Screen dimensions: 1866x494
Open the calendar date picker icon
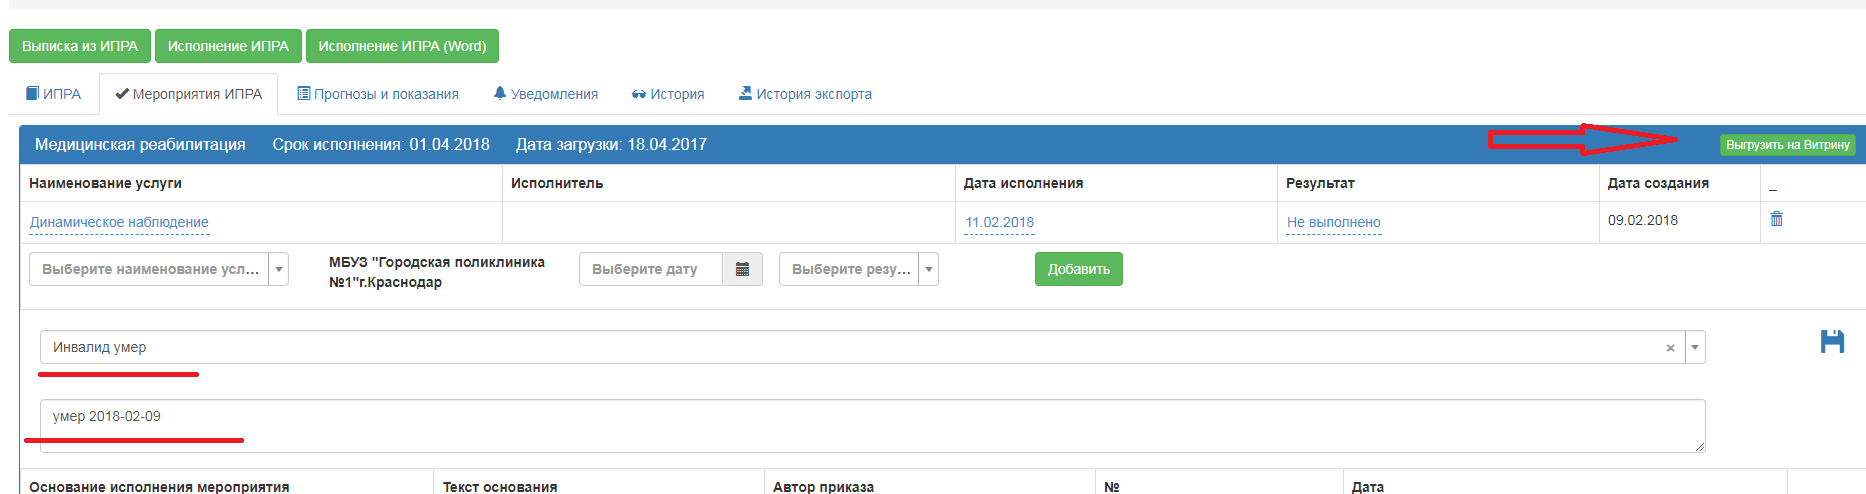pyautogui.click(x=742, y=269)
